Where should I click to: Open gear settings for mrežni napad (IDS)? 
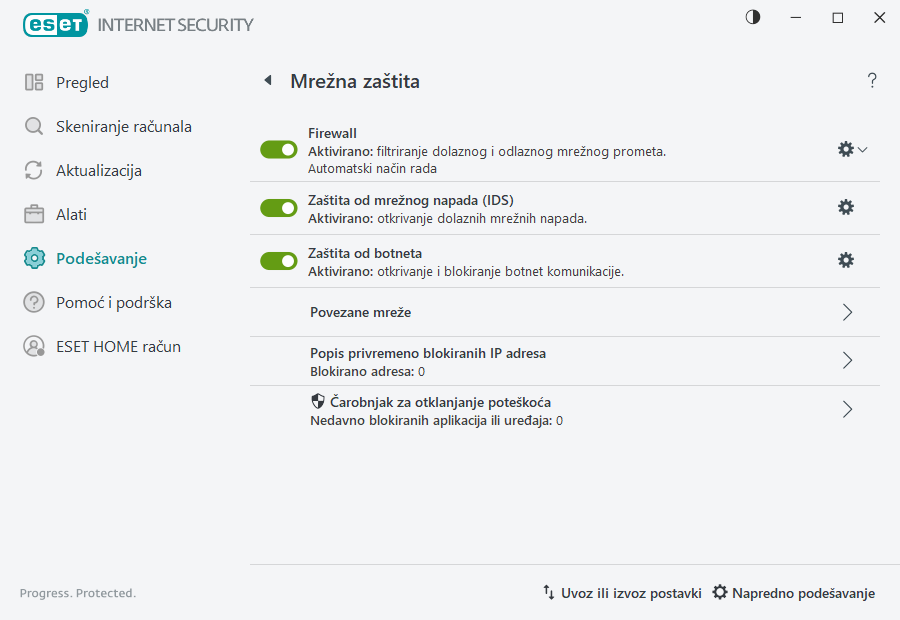(x=846, y=207)
